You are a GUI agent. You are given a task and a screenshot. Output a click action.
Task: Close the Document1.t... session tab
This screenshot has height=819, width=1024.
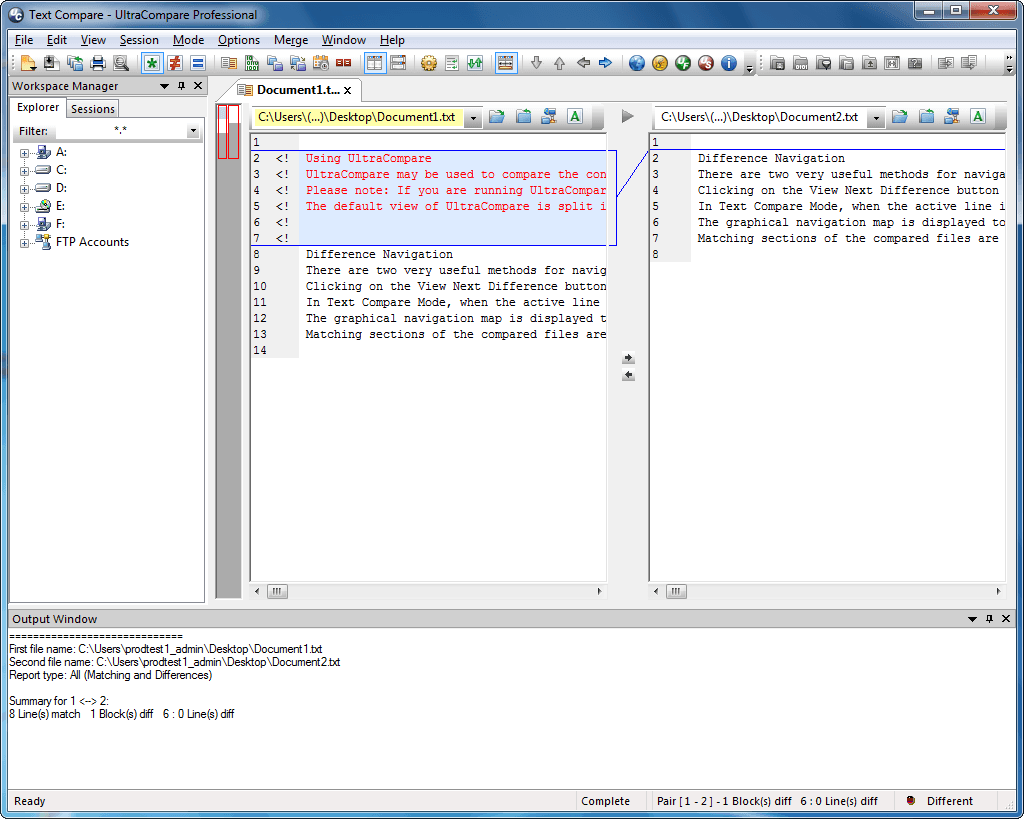347,91
